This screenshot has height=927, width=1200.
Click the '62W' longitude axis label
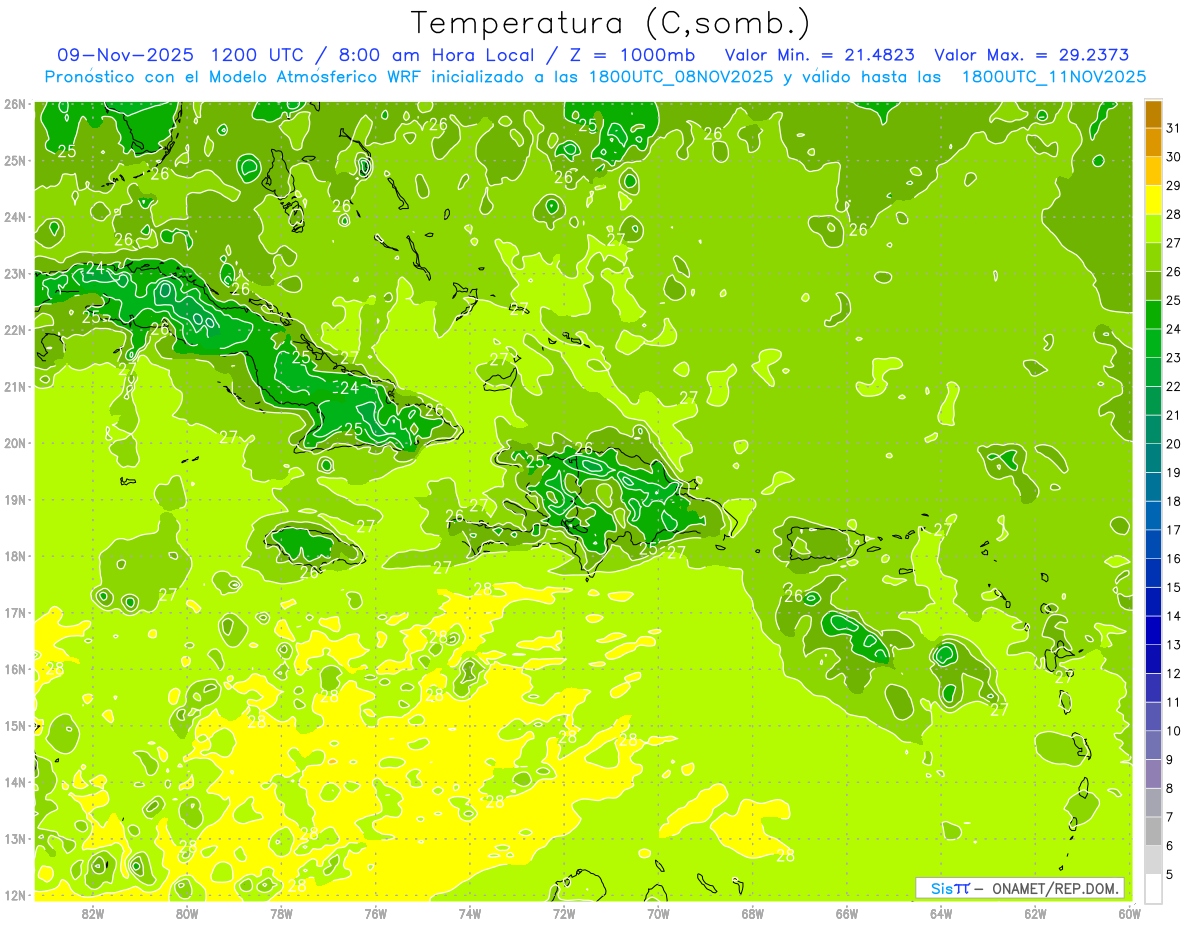[1035, 912]
